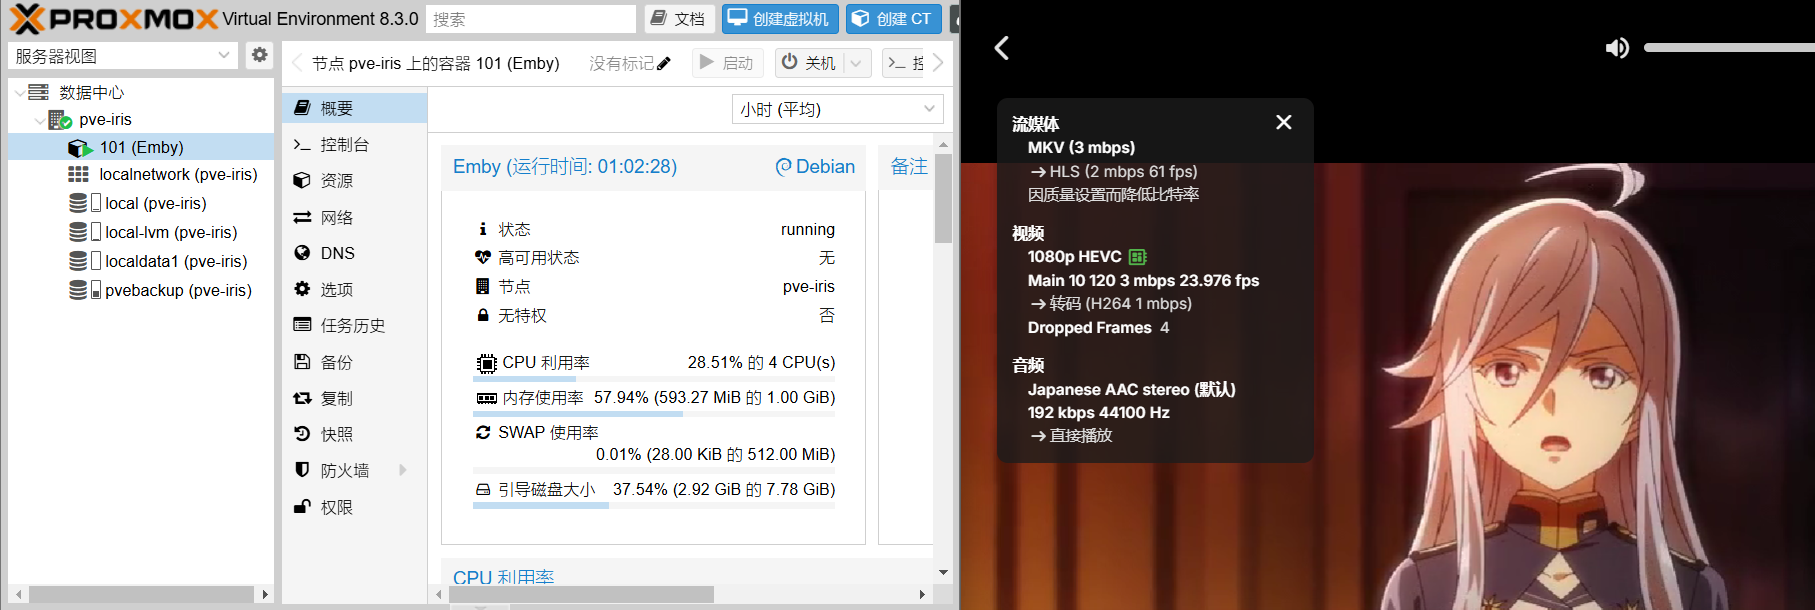Click the CPU 利用率 chip icon
This screenshot has height=610, width=1815.
coord(486,363)
